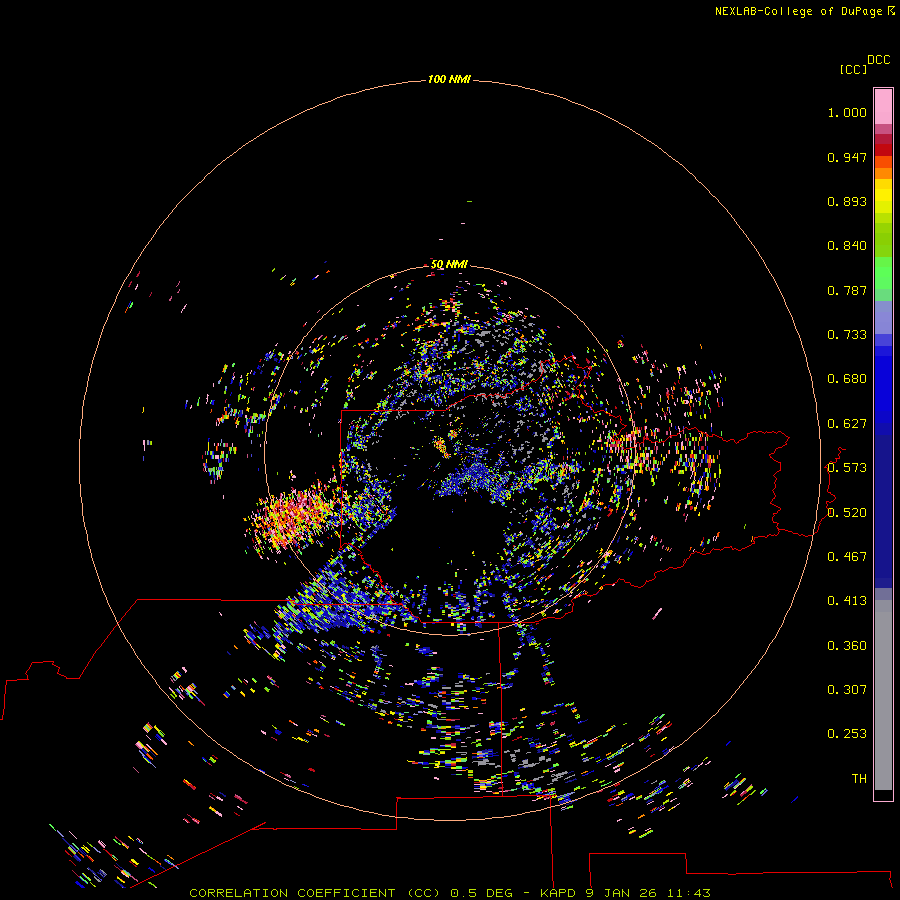This screenshot has height=900, width=900.
Task: Pick the bright green swatch in color bar
Action: pos(883,273)
